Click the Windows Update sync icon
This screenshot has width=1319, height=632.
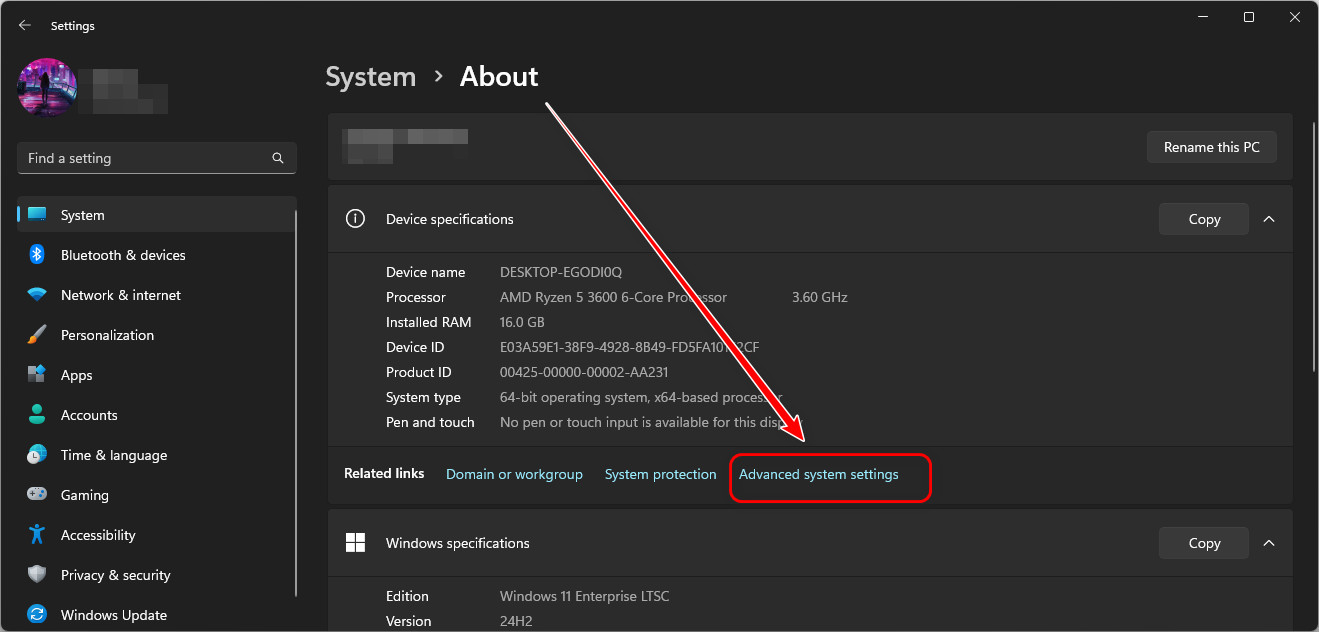pos(37,615)
